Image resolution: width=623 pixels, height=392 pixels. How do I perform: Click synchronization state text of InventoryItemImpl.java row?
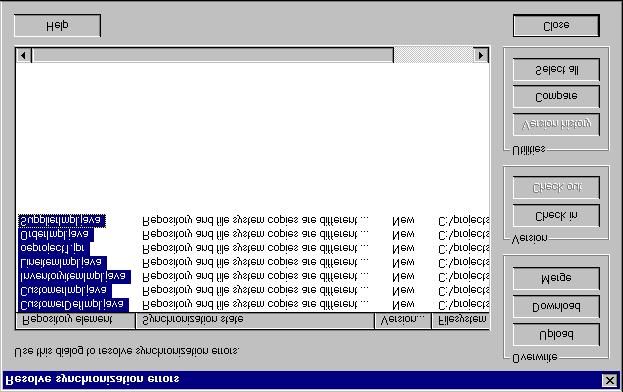(255, 276)
